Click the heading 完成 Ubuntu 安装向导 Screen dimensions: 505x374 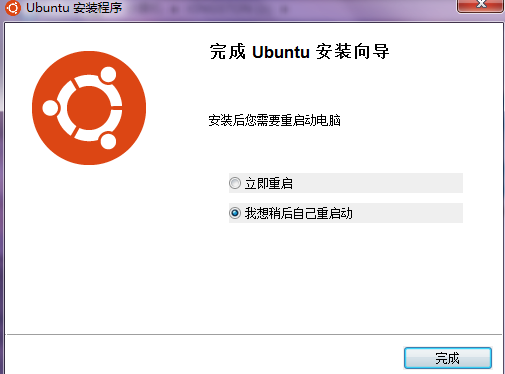pyautogui.click(x=299, y=52)
